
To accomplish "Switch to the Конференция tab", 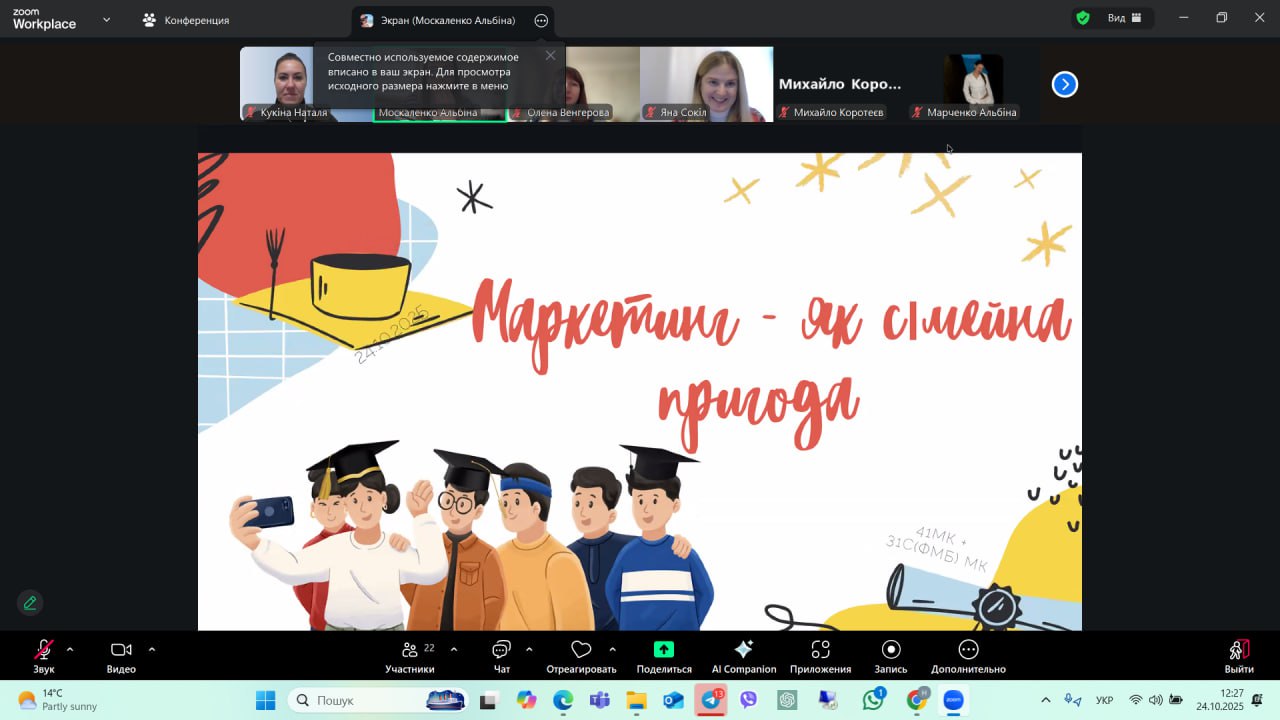I will (x=186, y=20).
